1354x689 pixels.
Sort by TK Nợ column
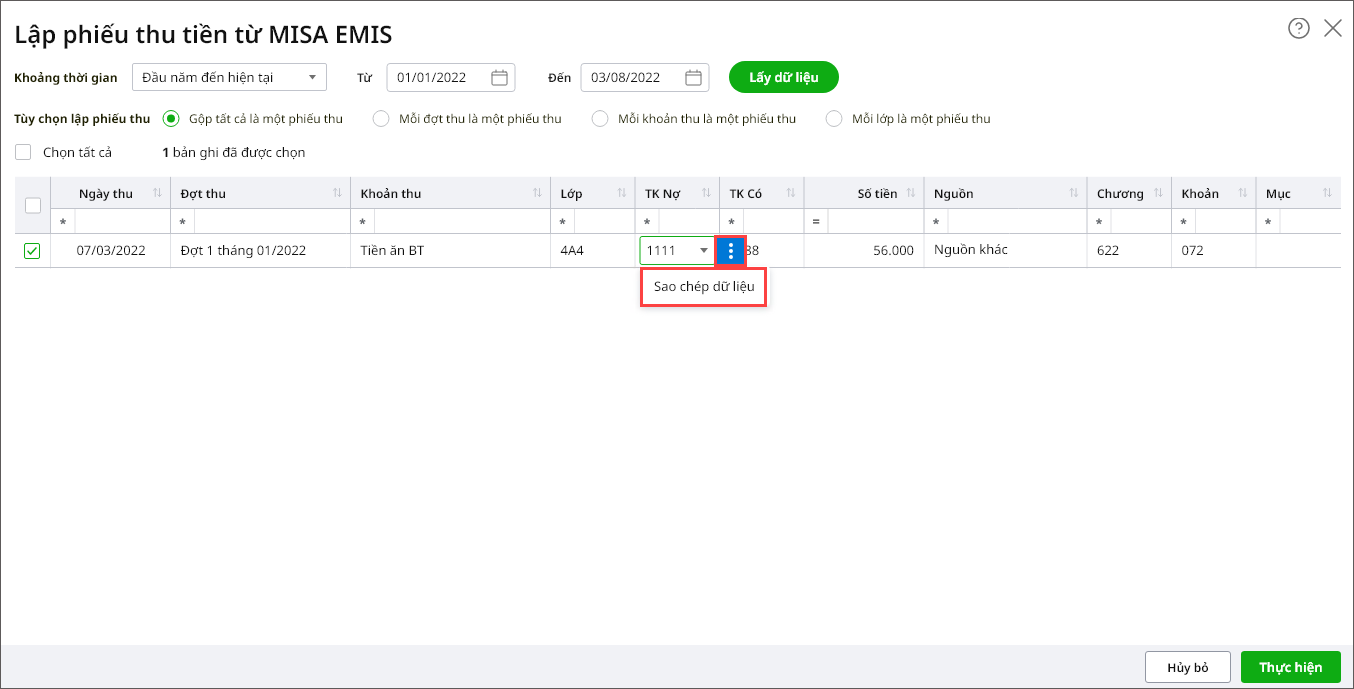click(x=706, y=193)
